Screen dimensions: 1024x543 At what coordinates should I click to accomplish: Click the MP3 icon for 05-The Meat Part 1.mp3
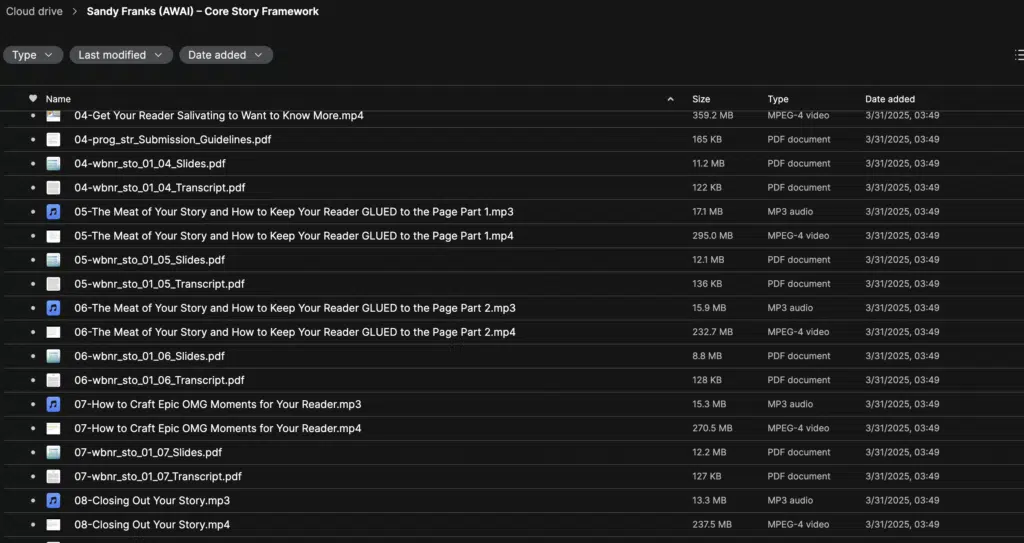tap(54, 212)
